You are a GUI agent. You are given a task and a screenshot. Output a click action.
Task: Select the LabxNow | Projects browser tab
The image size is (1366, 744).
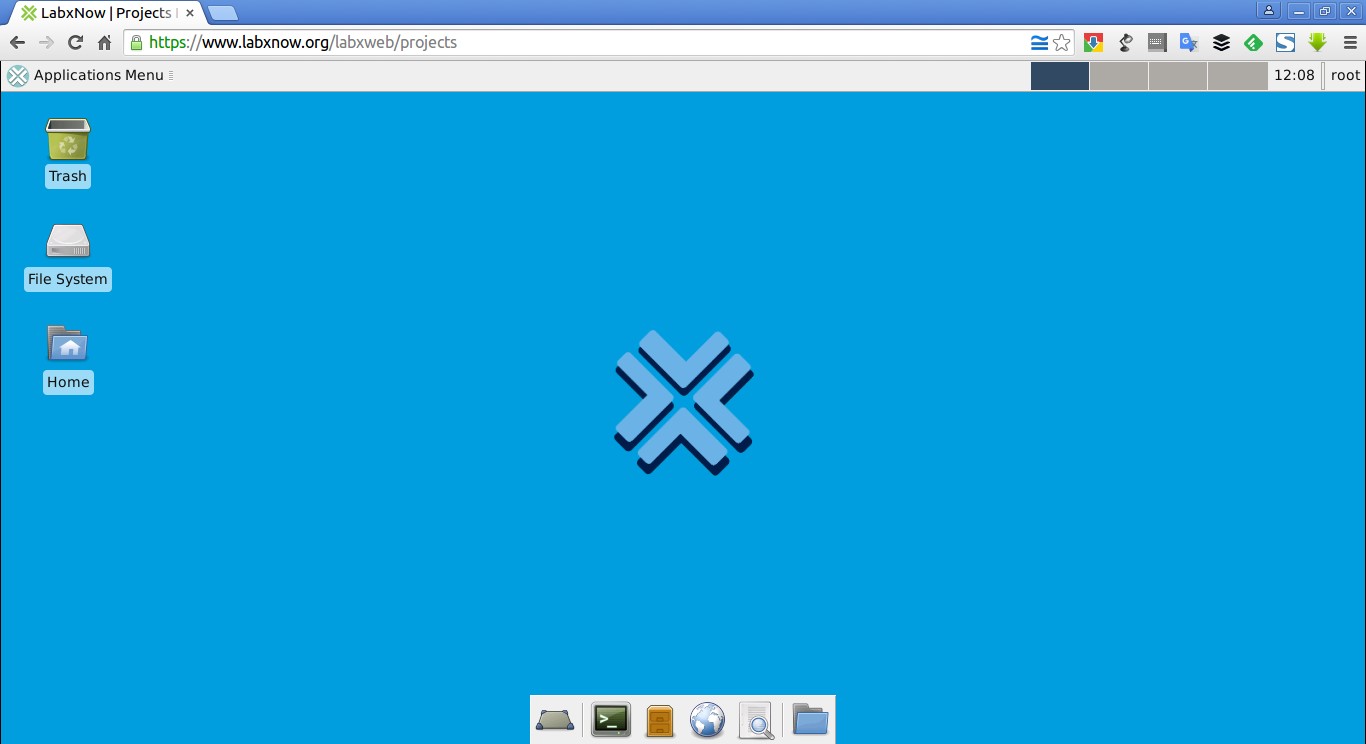pyautogui.click(x=105, y=13)
